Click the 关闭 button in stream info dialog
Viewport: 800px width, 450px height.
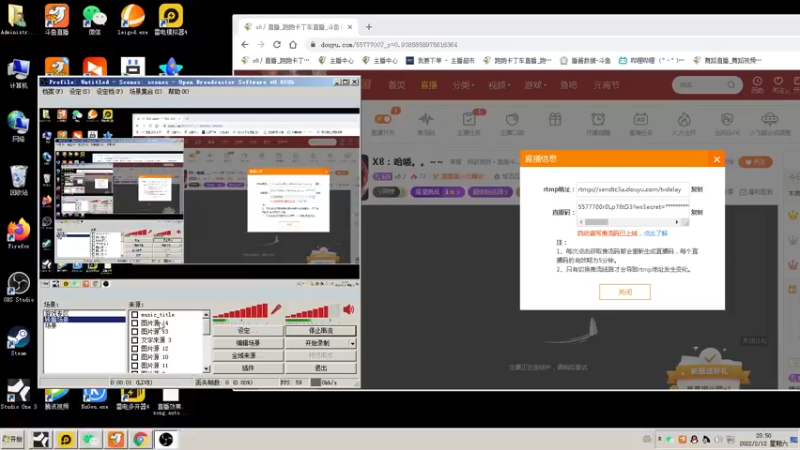(624, 292)
